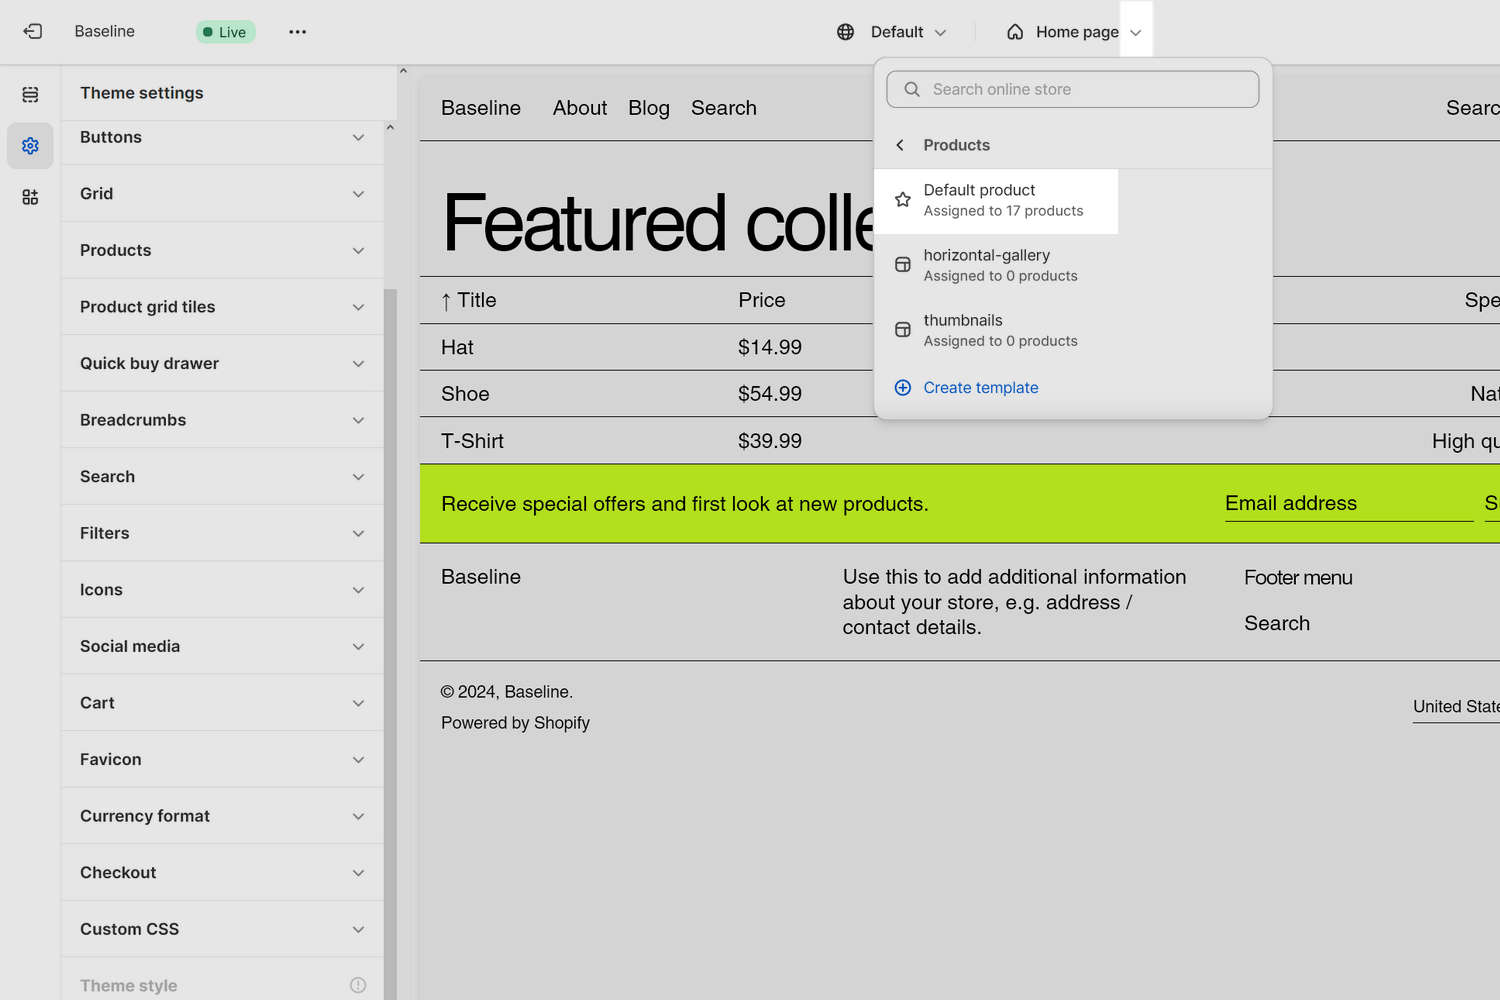Click the home icon next to Home page
The image size is (1500, 1000).
1014,31
